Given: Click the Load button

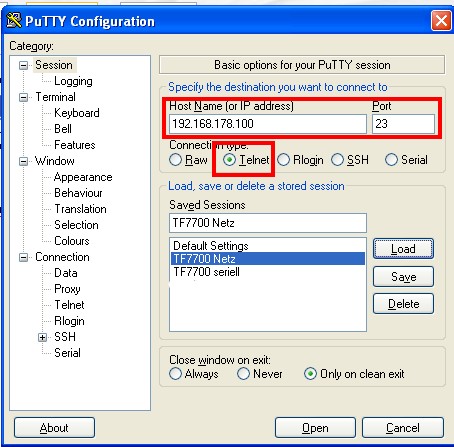Looking at the screenshot, I should click(x=403, y=249).
